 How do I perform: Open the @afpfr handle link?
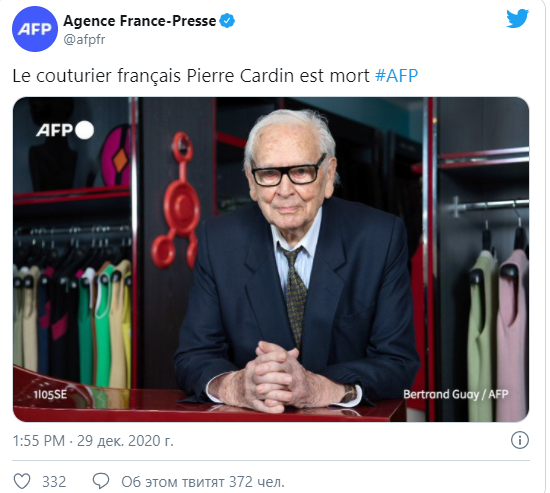[84, 39]
